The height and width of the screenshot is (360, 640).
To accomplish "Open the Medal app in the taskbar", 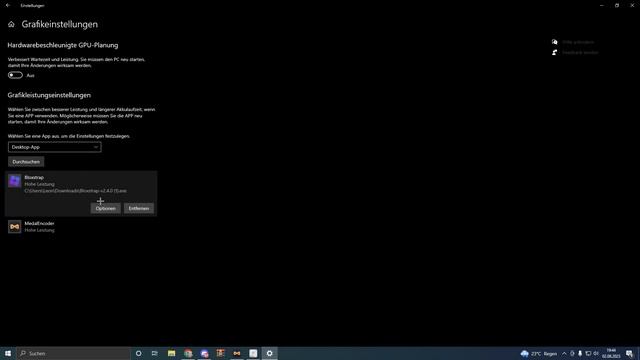I will 237,353.
